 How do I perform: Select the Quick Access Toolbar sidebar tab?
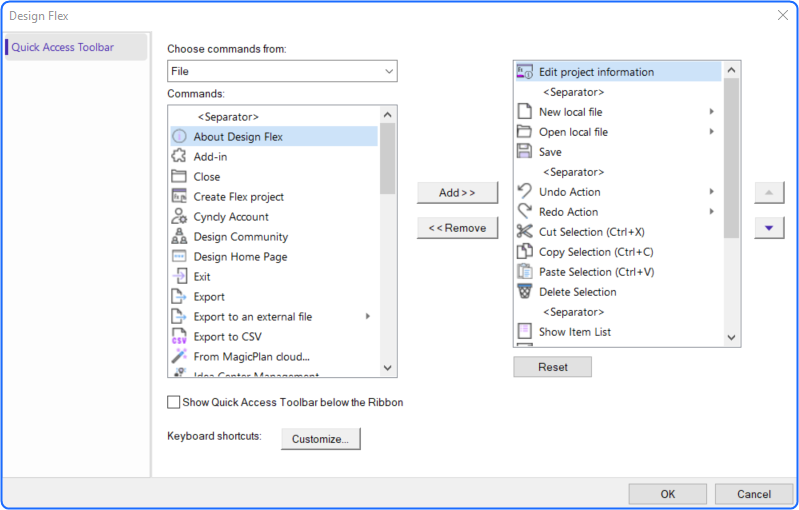point(76,47)
